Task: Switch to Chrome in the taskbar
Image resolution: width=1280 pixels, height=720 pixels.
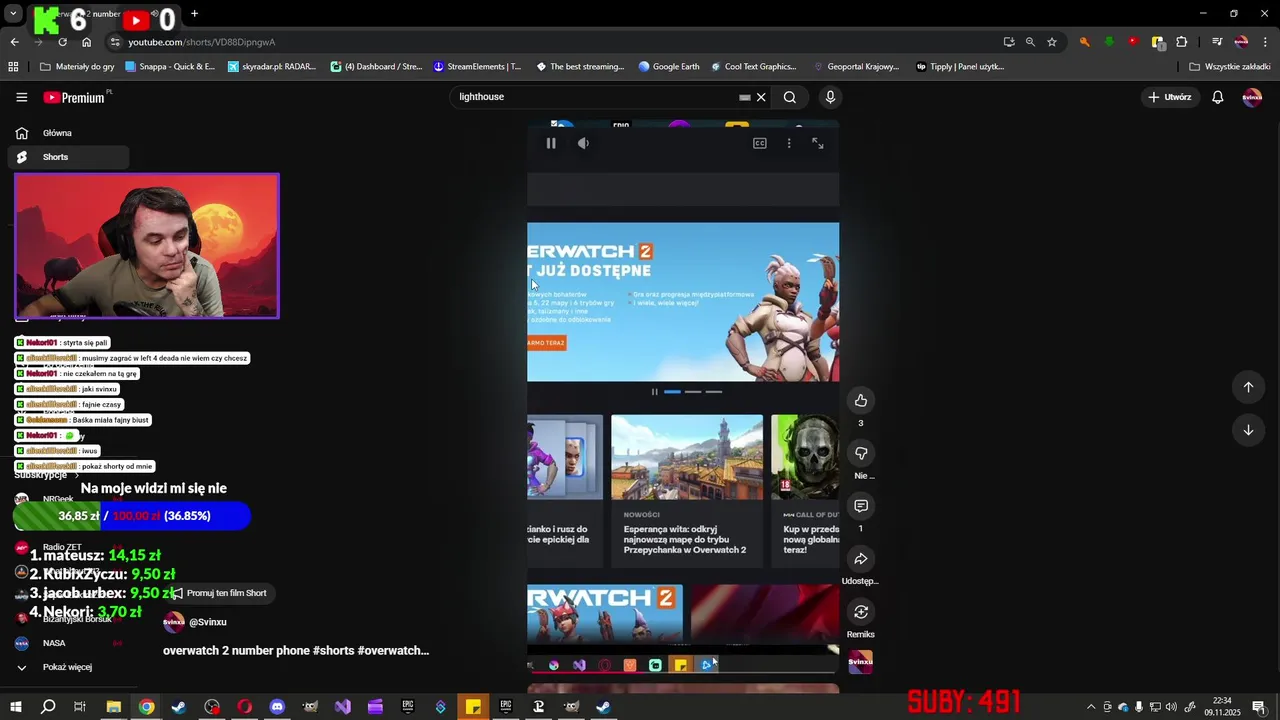Action: (x=147, y=707)
